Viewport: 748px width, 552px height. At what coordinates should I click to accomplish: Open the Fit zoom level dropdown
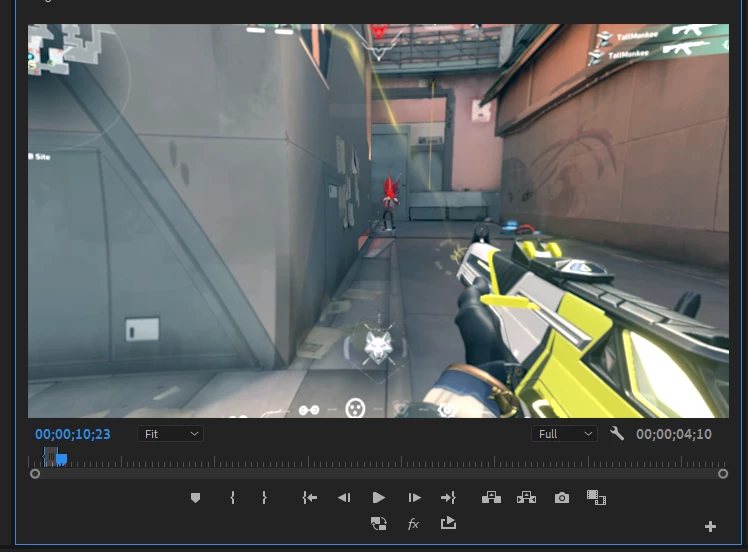(x=170, y=434)
